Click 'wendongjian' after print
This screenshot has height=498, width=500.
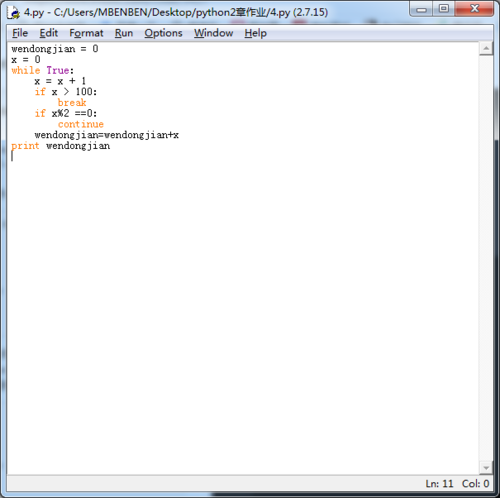[x=78, y=146]
